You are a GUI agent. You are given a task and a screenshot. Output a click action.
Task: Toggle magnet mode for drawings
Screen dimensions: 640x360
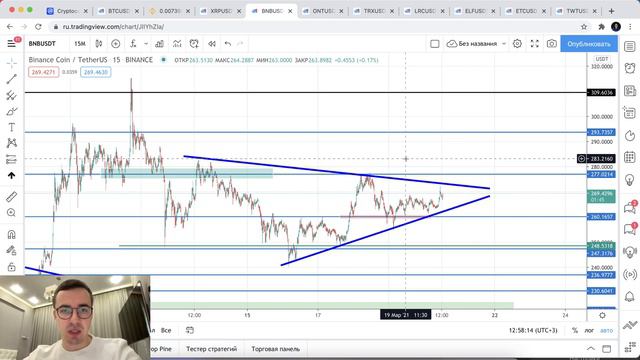click(x=11, y=234)
